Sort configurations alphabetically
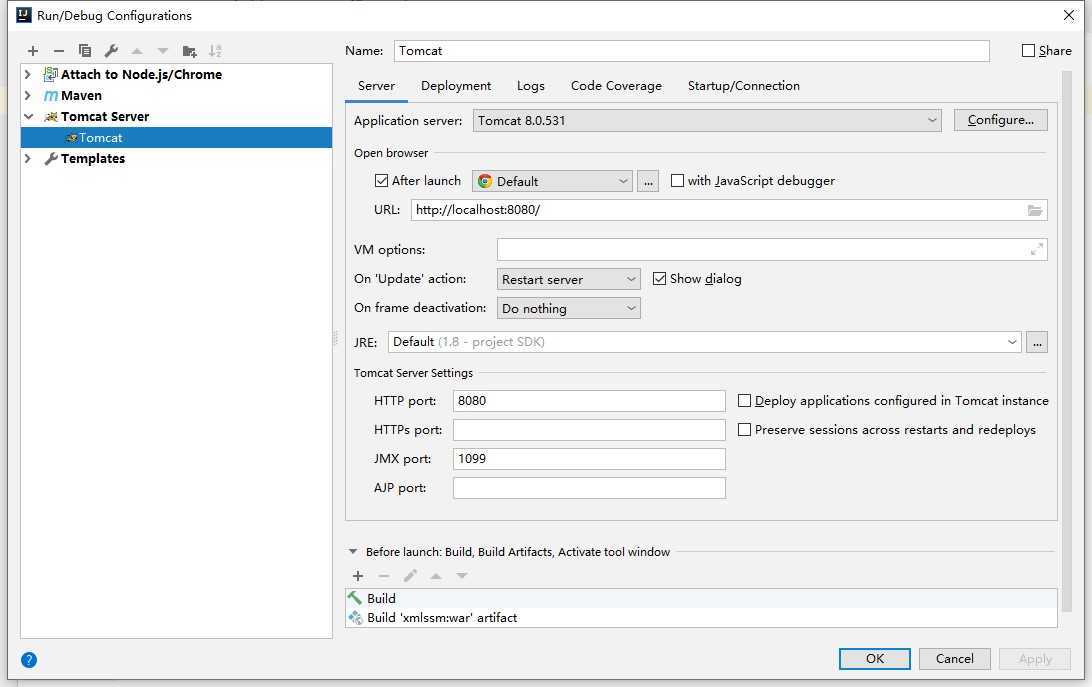 (215, 51)
